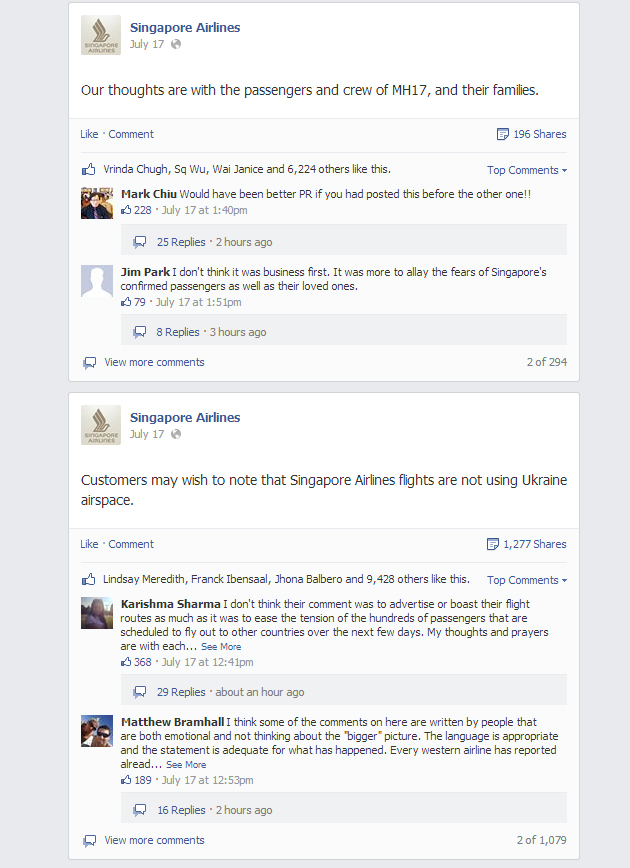Expand Top Comments dropdown on Ukraine airspace post
This screenshot has height=868, width=630.
527,580
